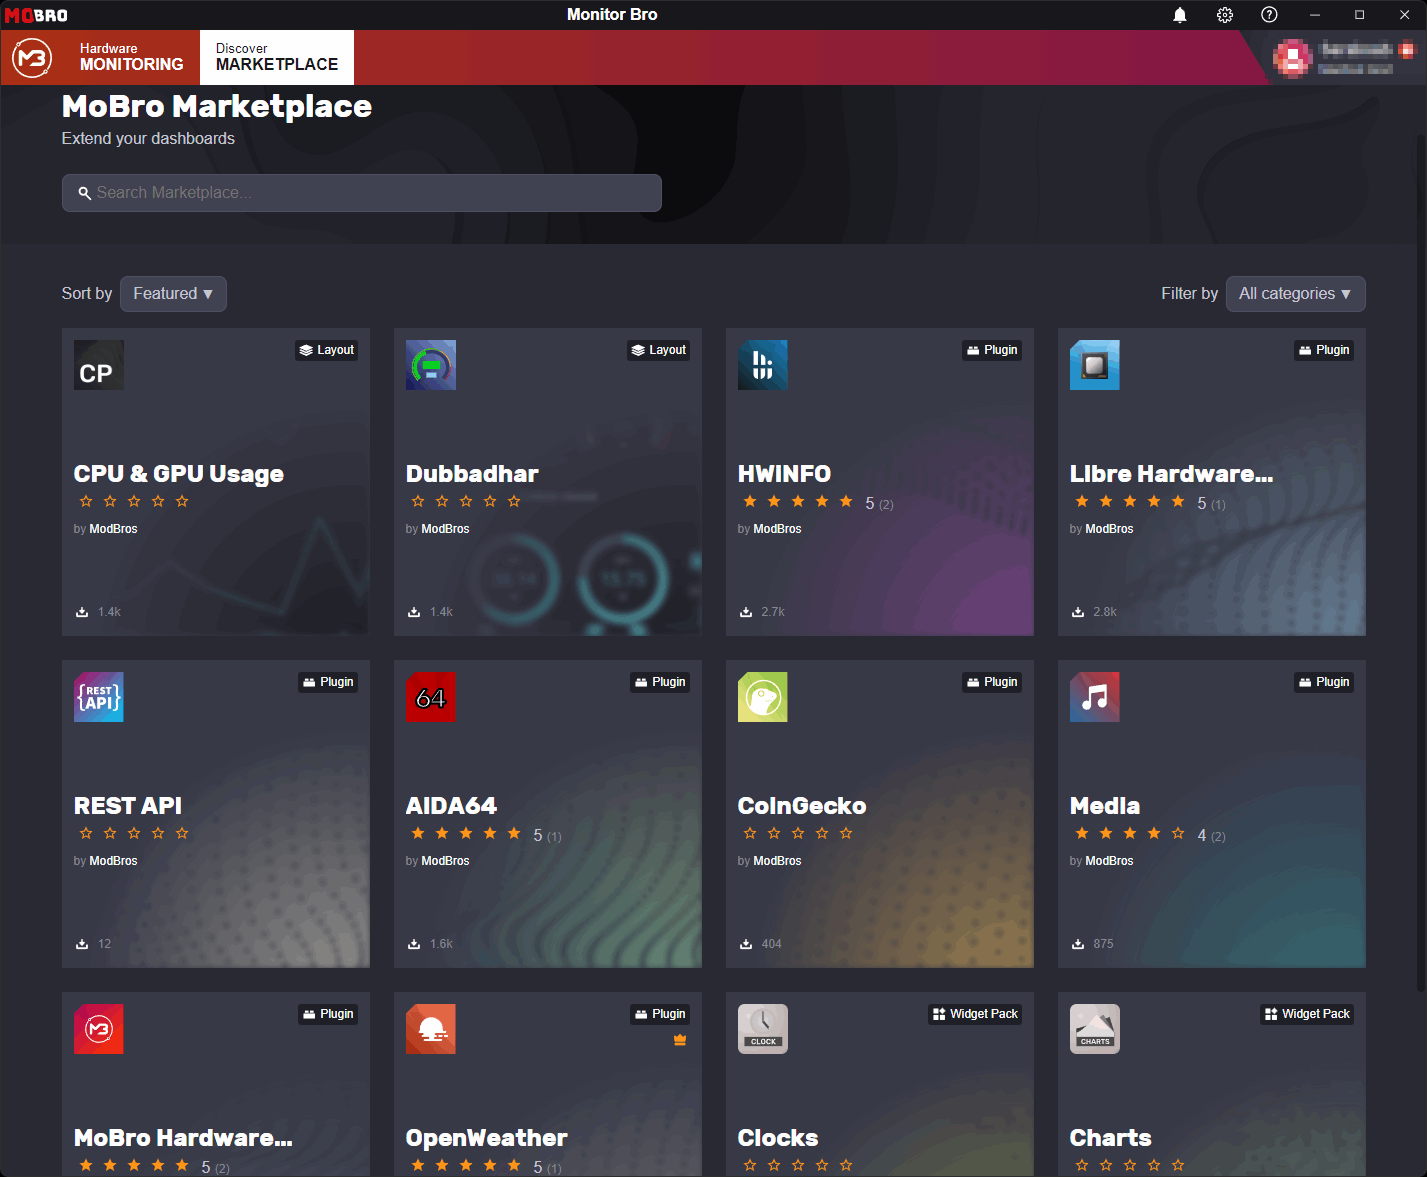Open the Charts widget pack title
The height and width of the screenshot is (1177, 1427).
(x=1110, y=1138)
